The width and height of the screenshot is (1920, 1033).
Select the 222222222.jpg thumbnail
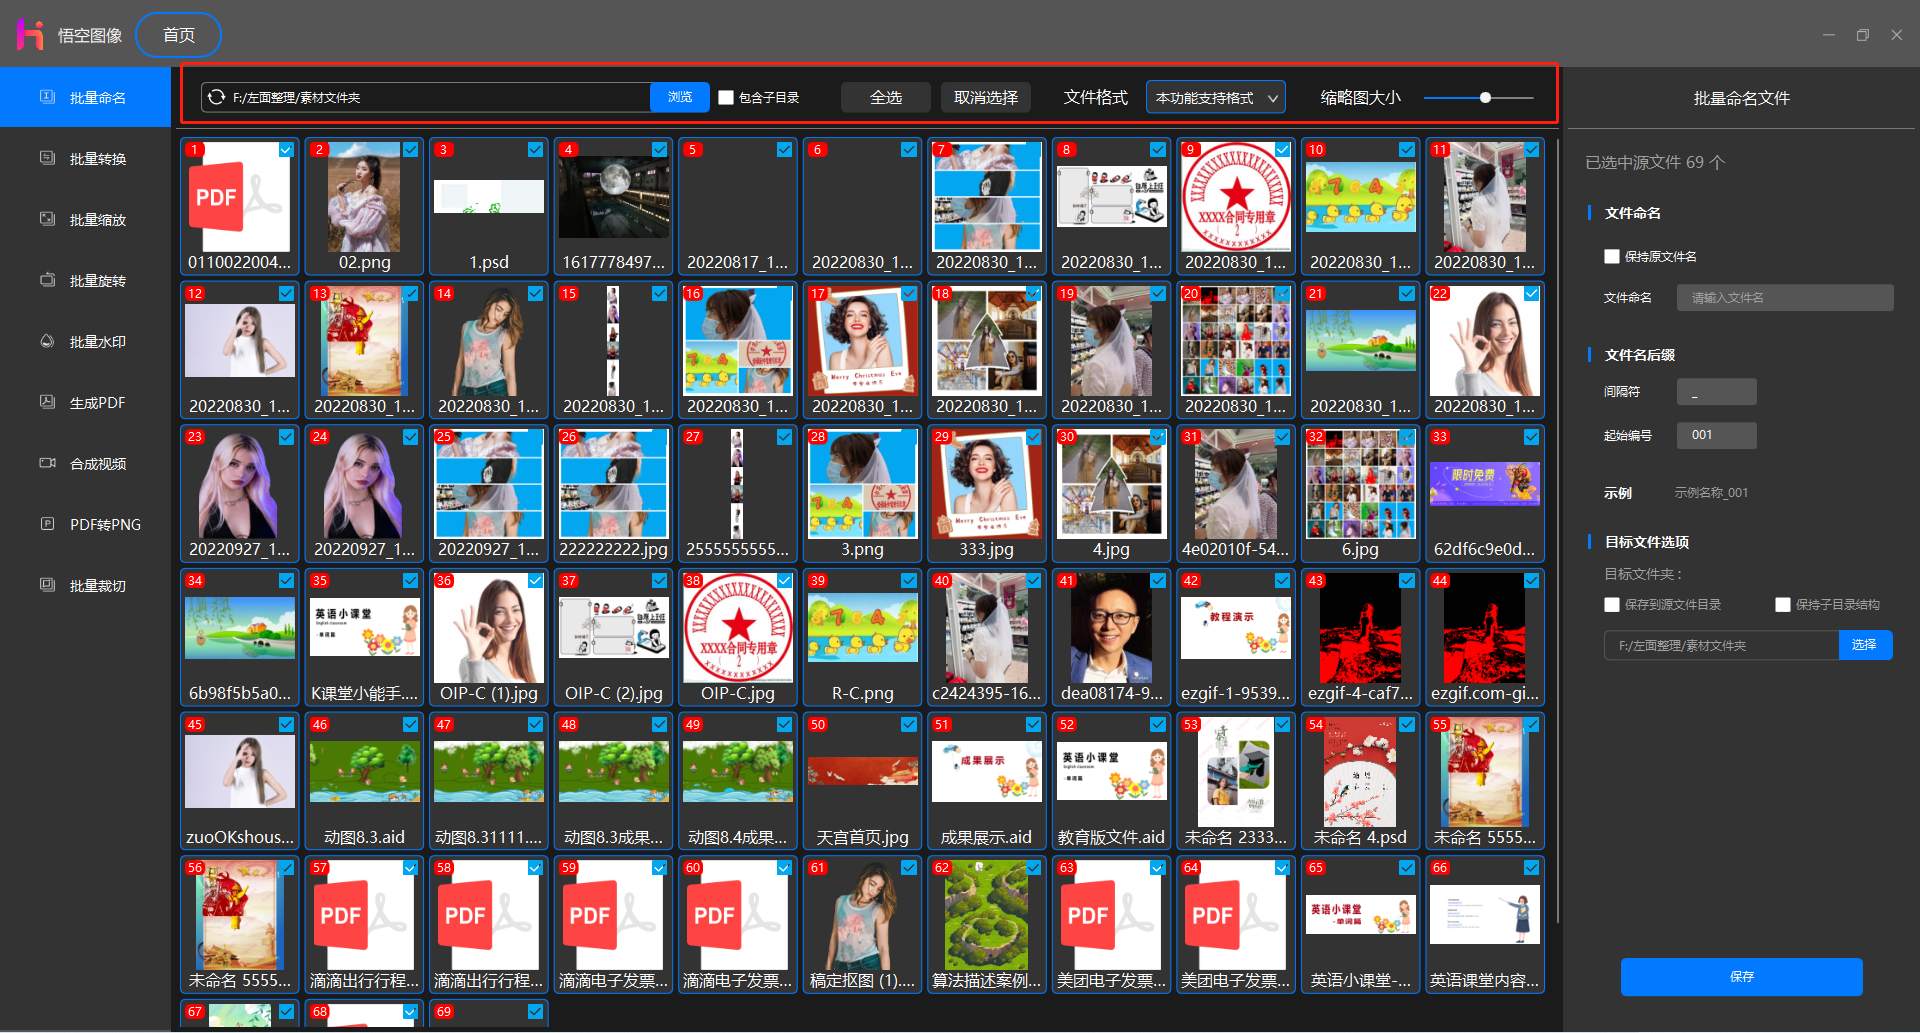(x=612, y=493)
